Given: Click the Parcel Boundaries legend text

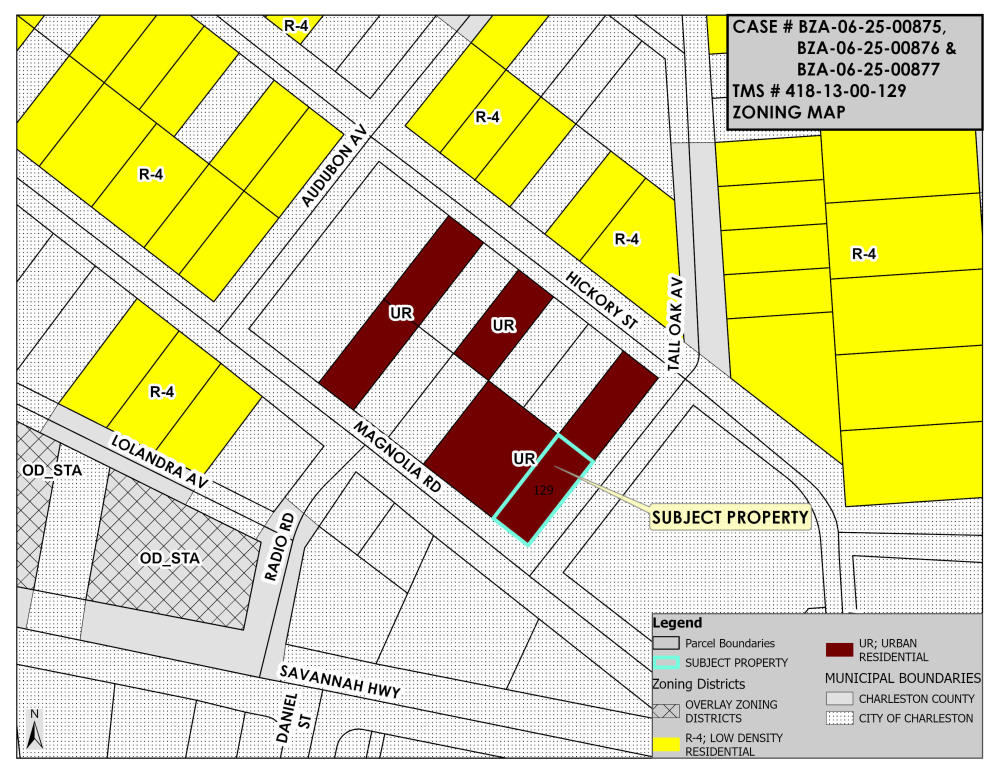Looking at the screenshot, I should coord(730,644).
